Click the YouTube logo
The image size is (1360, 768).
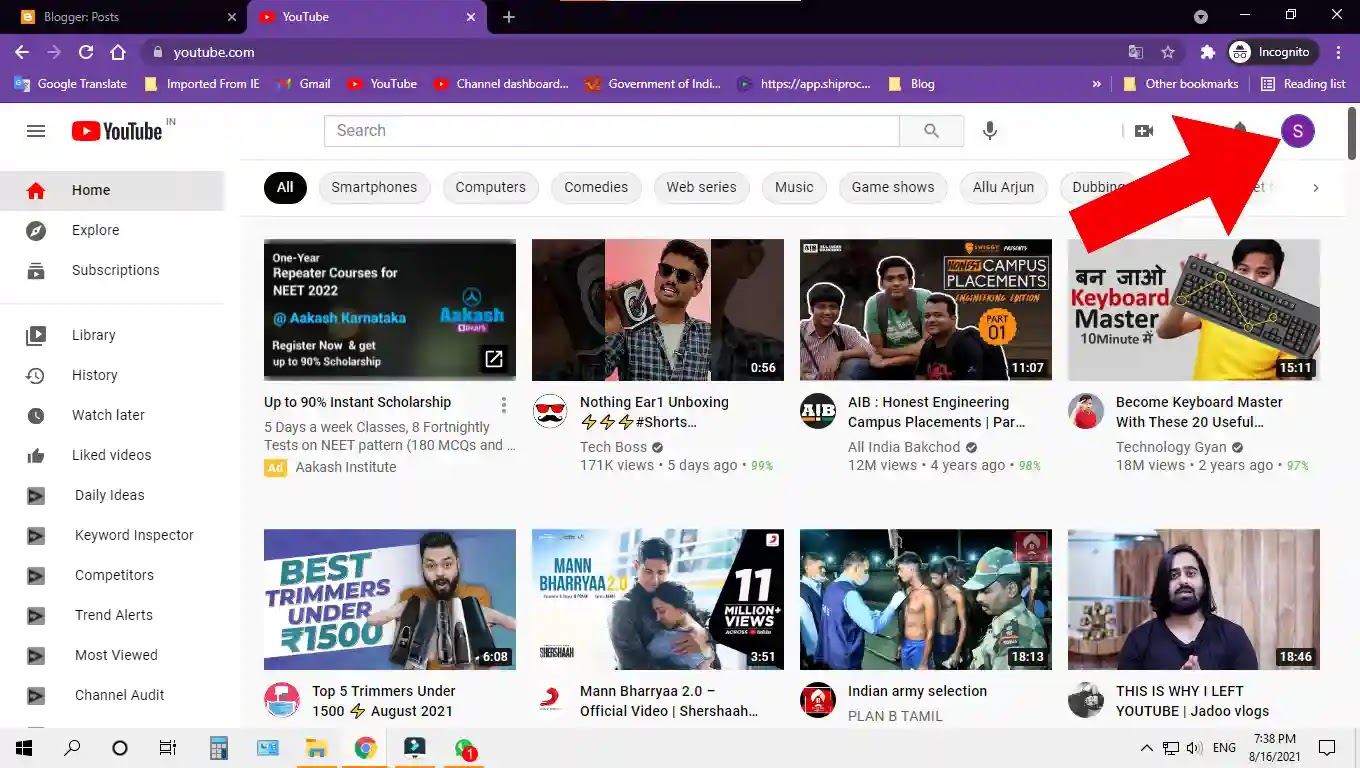[117, 131]
